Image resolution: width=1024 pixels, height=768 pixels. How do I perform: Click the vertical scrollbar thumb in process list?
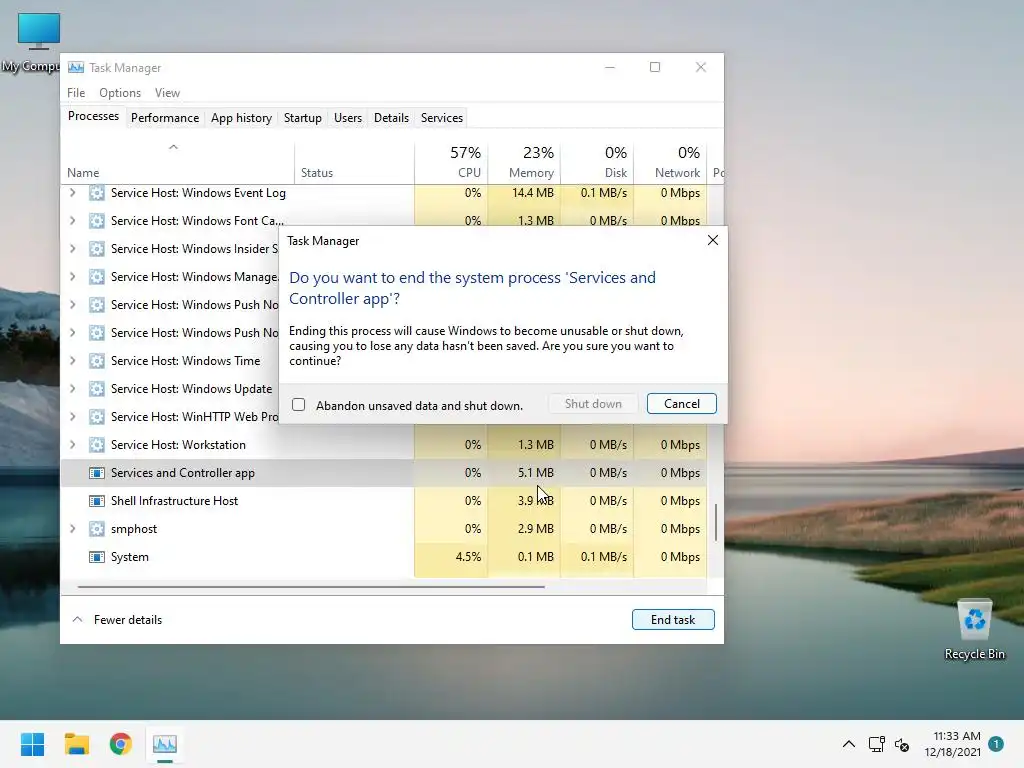(x=716, y=522)
